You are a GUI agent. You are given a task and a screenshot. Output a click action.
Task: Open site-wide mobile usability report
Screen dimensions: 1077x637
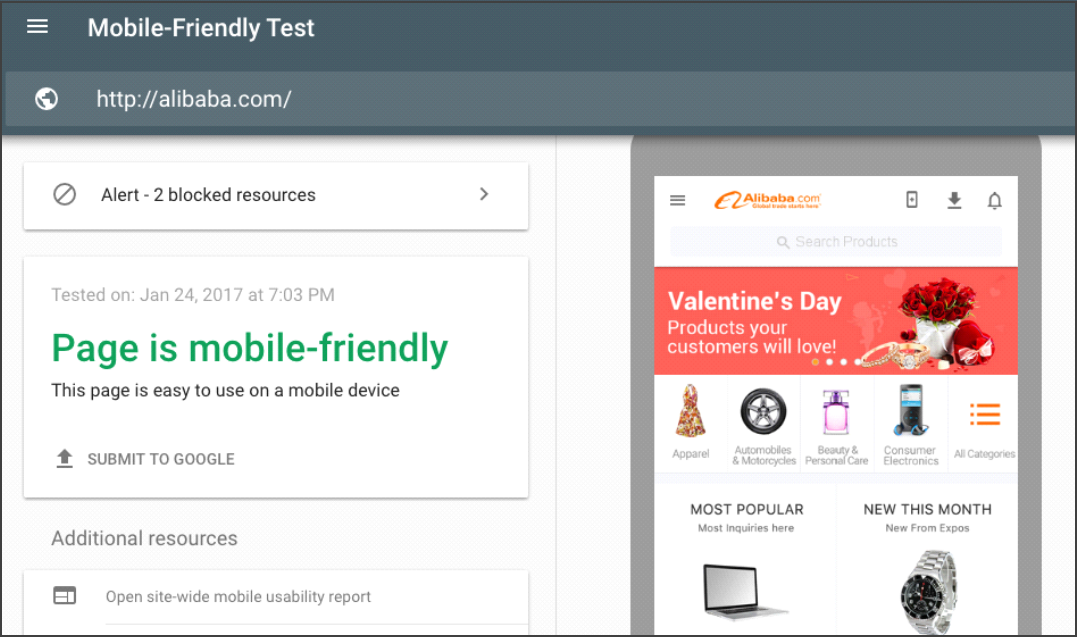click(238, 596)
